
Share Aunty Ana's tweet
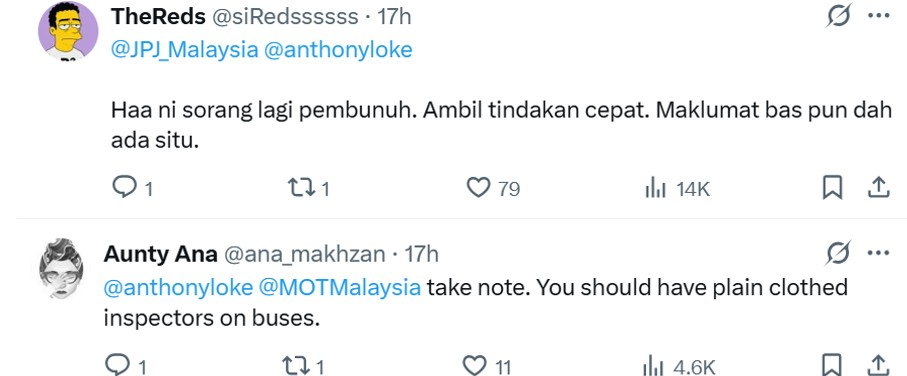(x=878, y=366)
